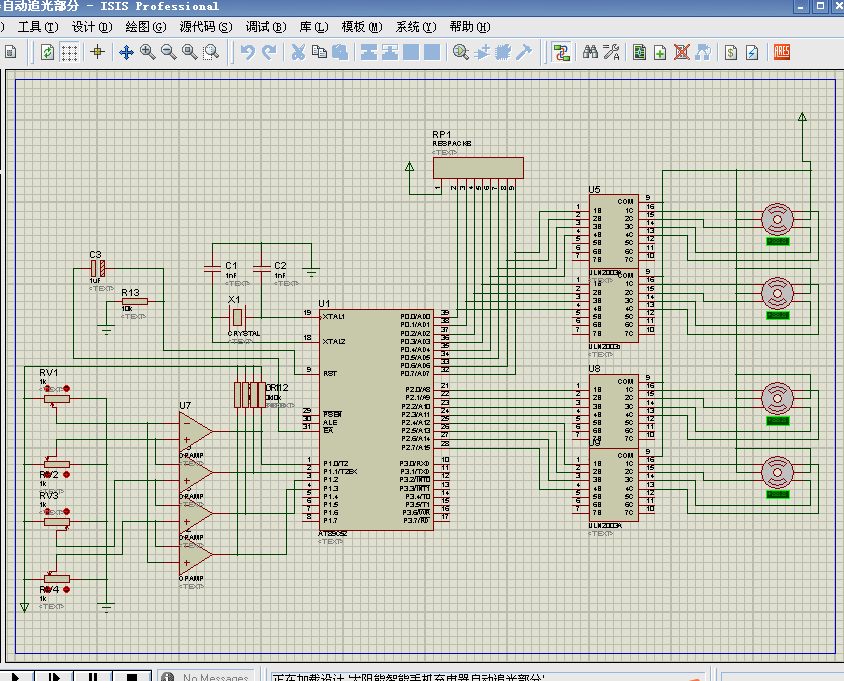Launch ARES netlist transfer icon

click(x=782, y=52)
